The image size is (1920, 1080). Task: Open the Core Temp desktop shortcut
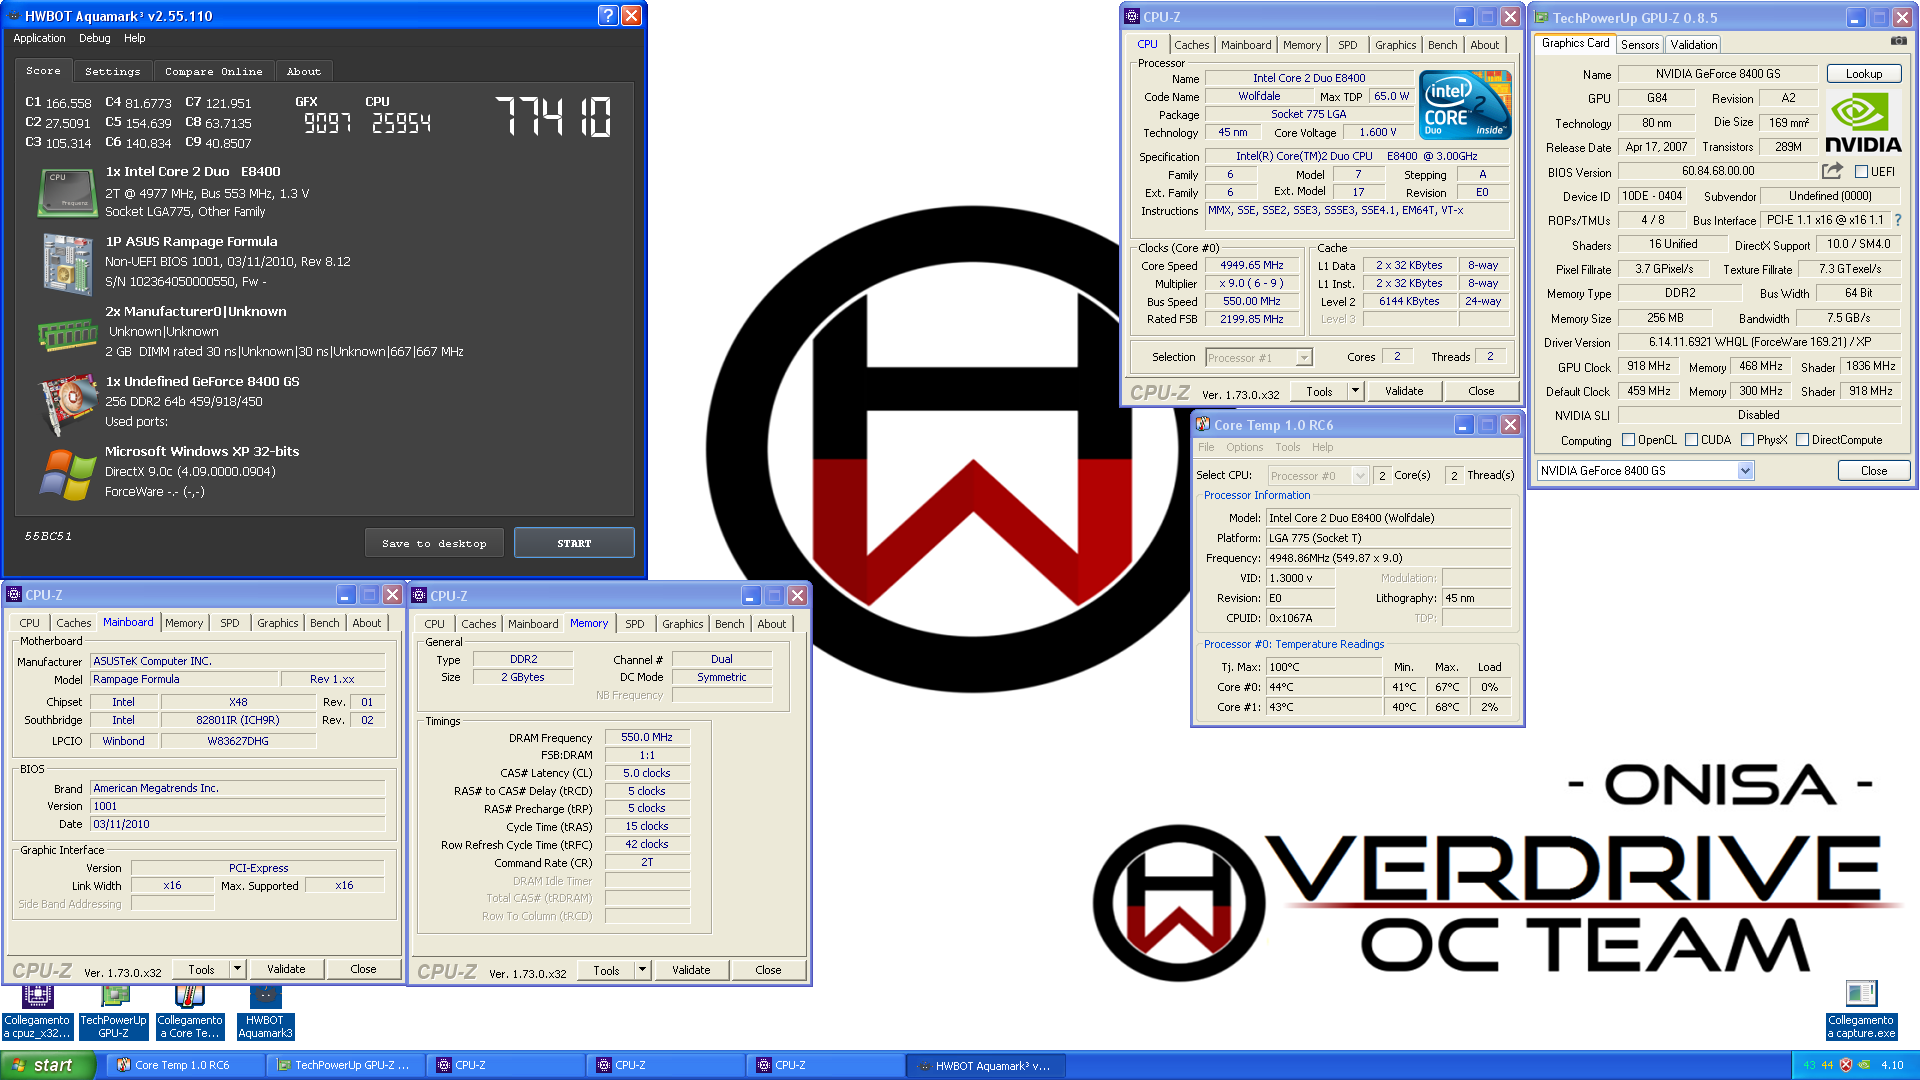click(x=190, y=1013)
